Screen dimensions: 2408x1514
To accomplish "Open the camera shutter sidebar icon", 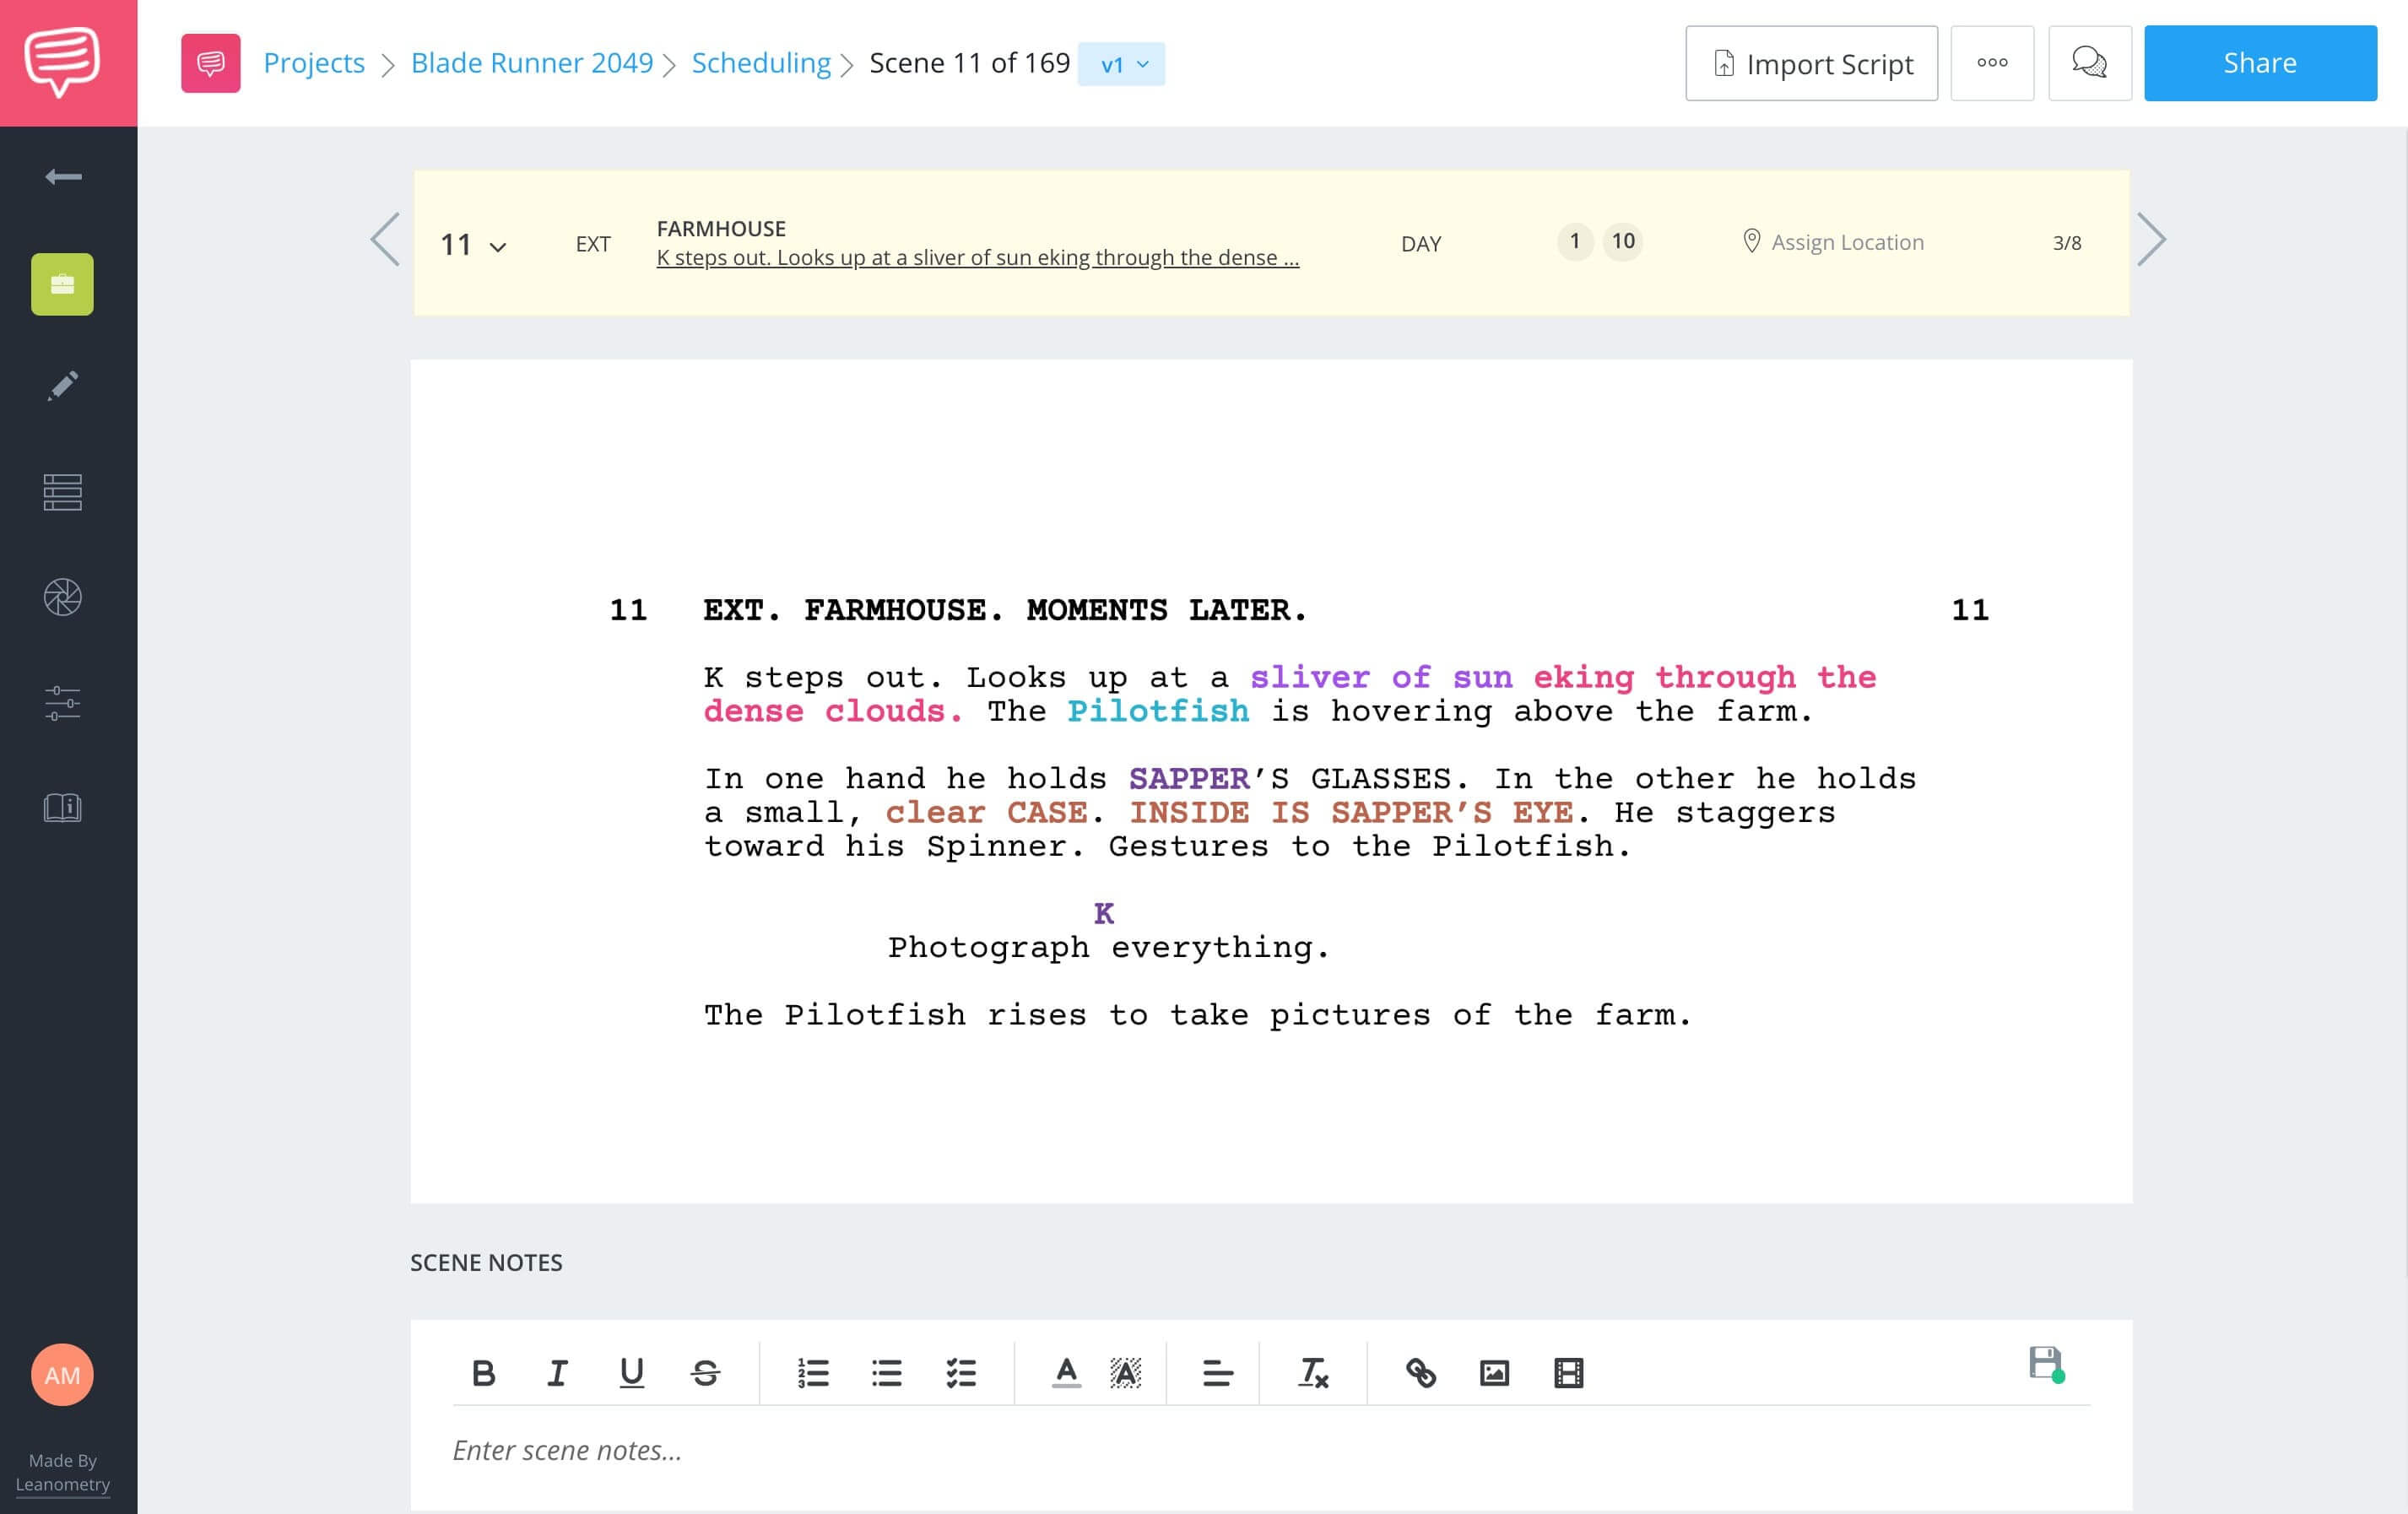I will click(62, 598).
